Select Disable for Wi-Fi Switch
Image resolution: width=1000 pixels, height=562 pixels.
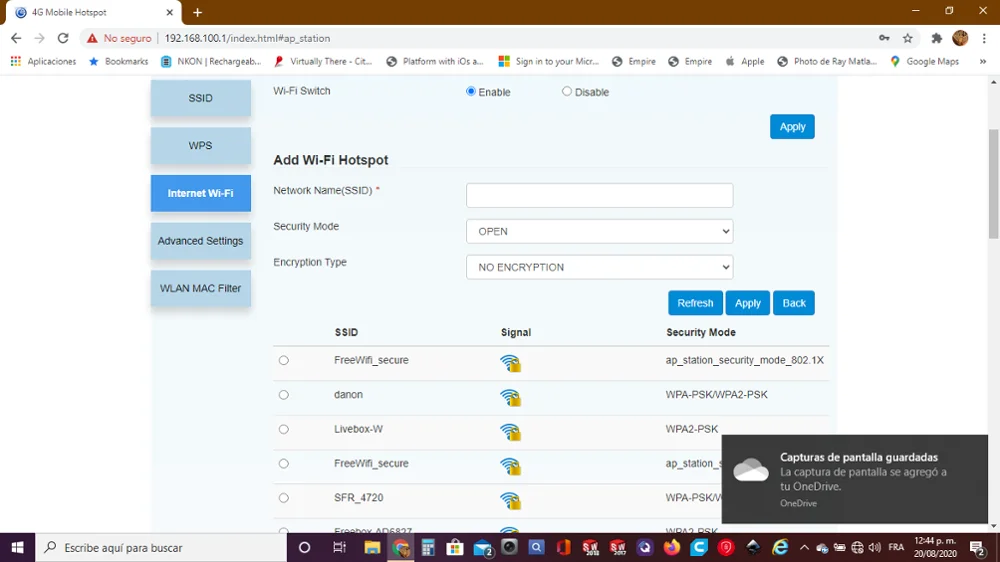coord(566,91)
